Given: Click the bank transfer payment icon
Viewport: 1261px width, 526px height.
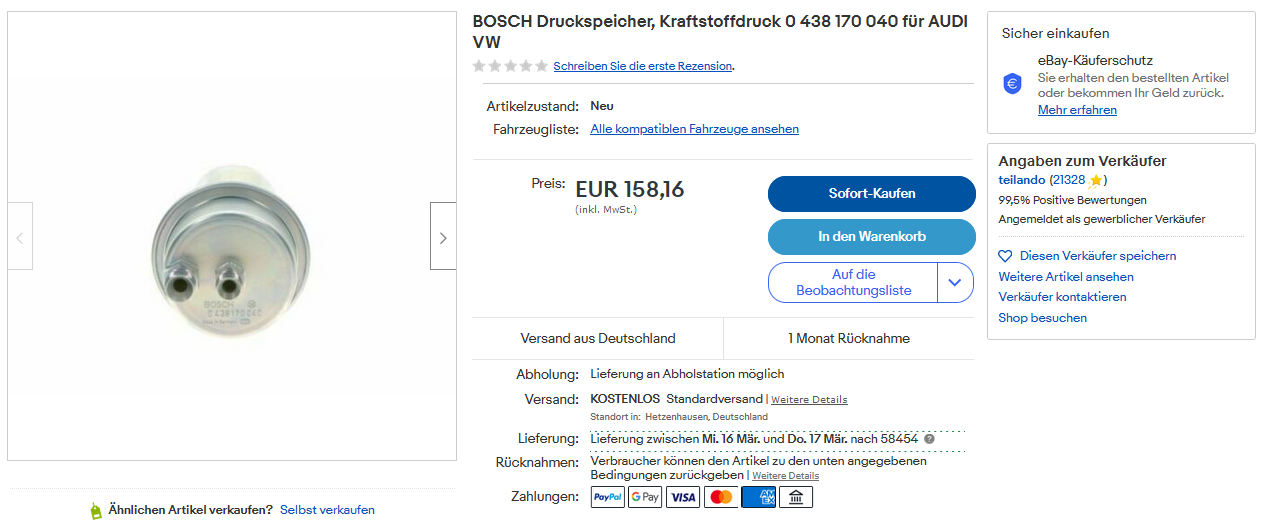Looking at the screenshot, I should click(796, 497).
